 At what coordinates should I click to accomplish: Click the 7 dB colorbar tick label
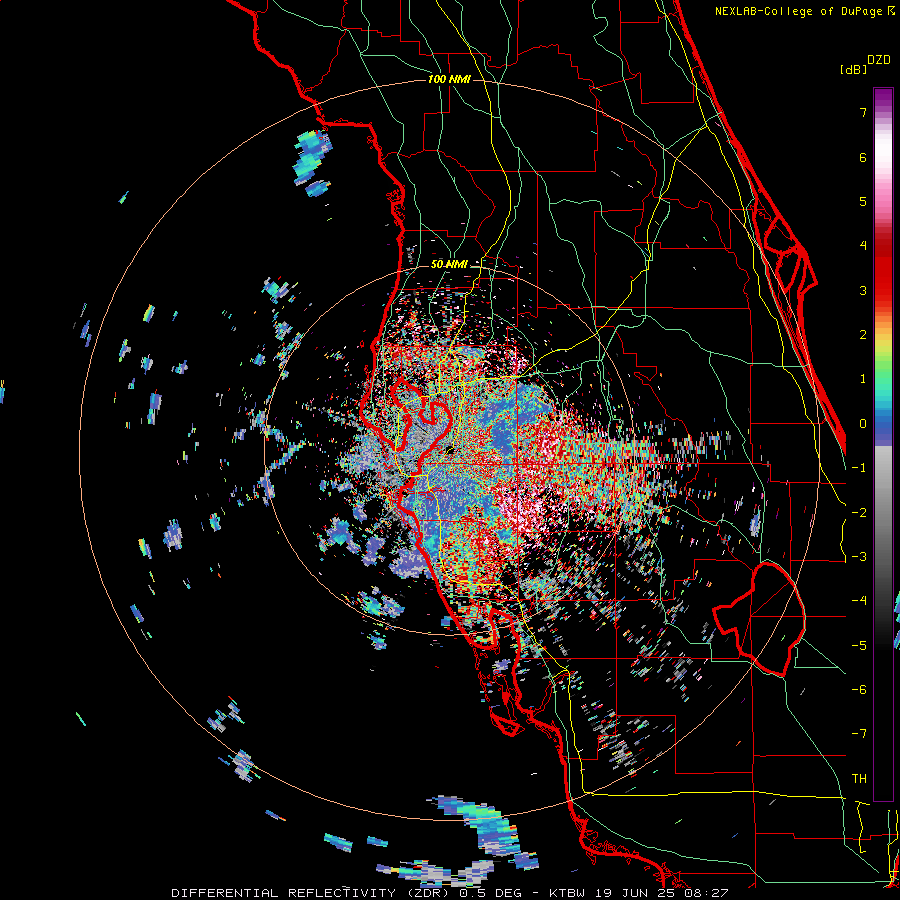(863, 112)
